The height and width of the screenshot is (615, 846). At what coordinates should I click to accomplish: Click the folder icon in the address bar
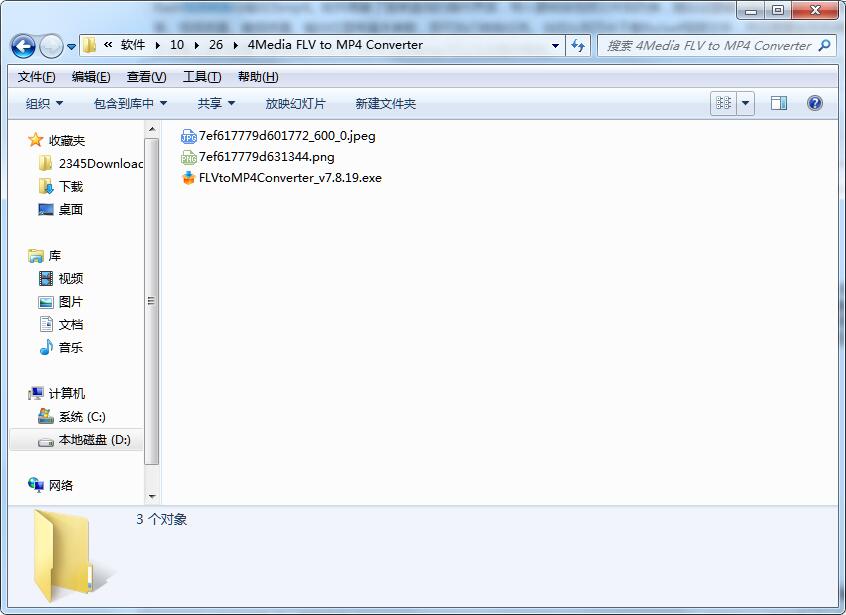click(90, 45)
